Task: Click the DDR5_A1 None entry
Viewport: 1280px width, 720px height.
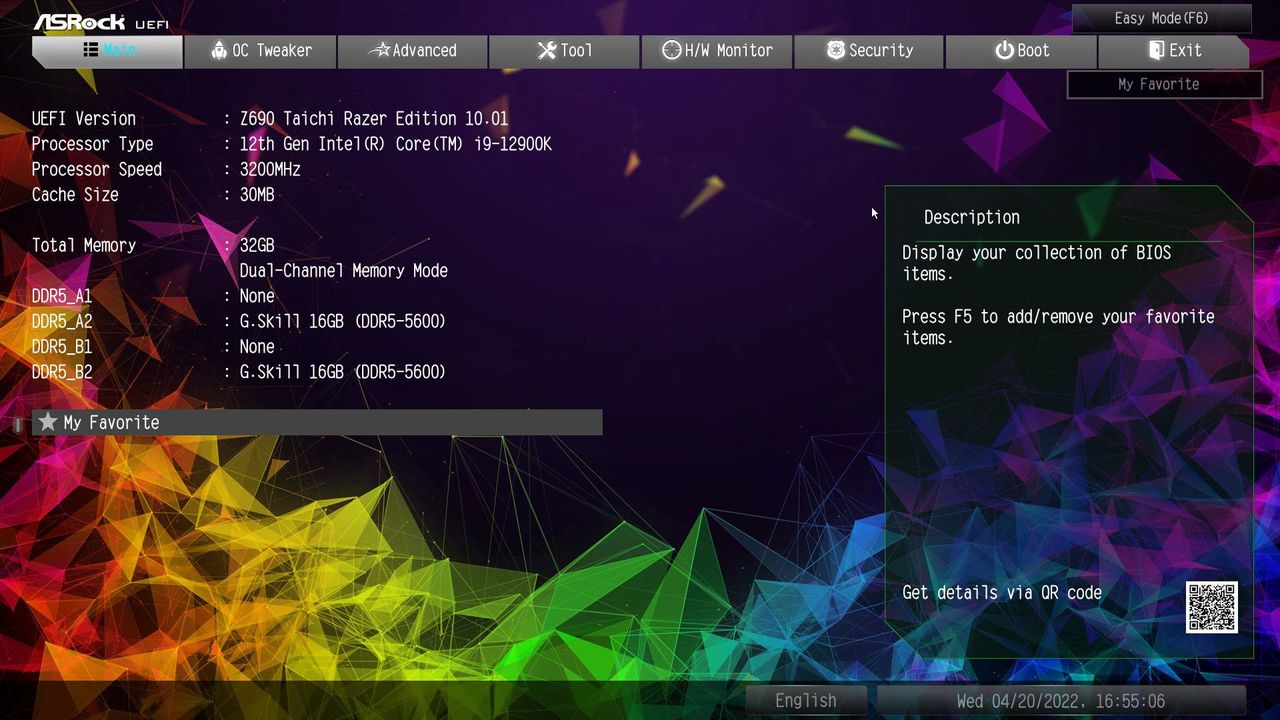Action: point(257,296)
